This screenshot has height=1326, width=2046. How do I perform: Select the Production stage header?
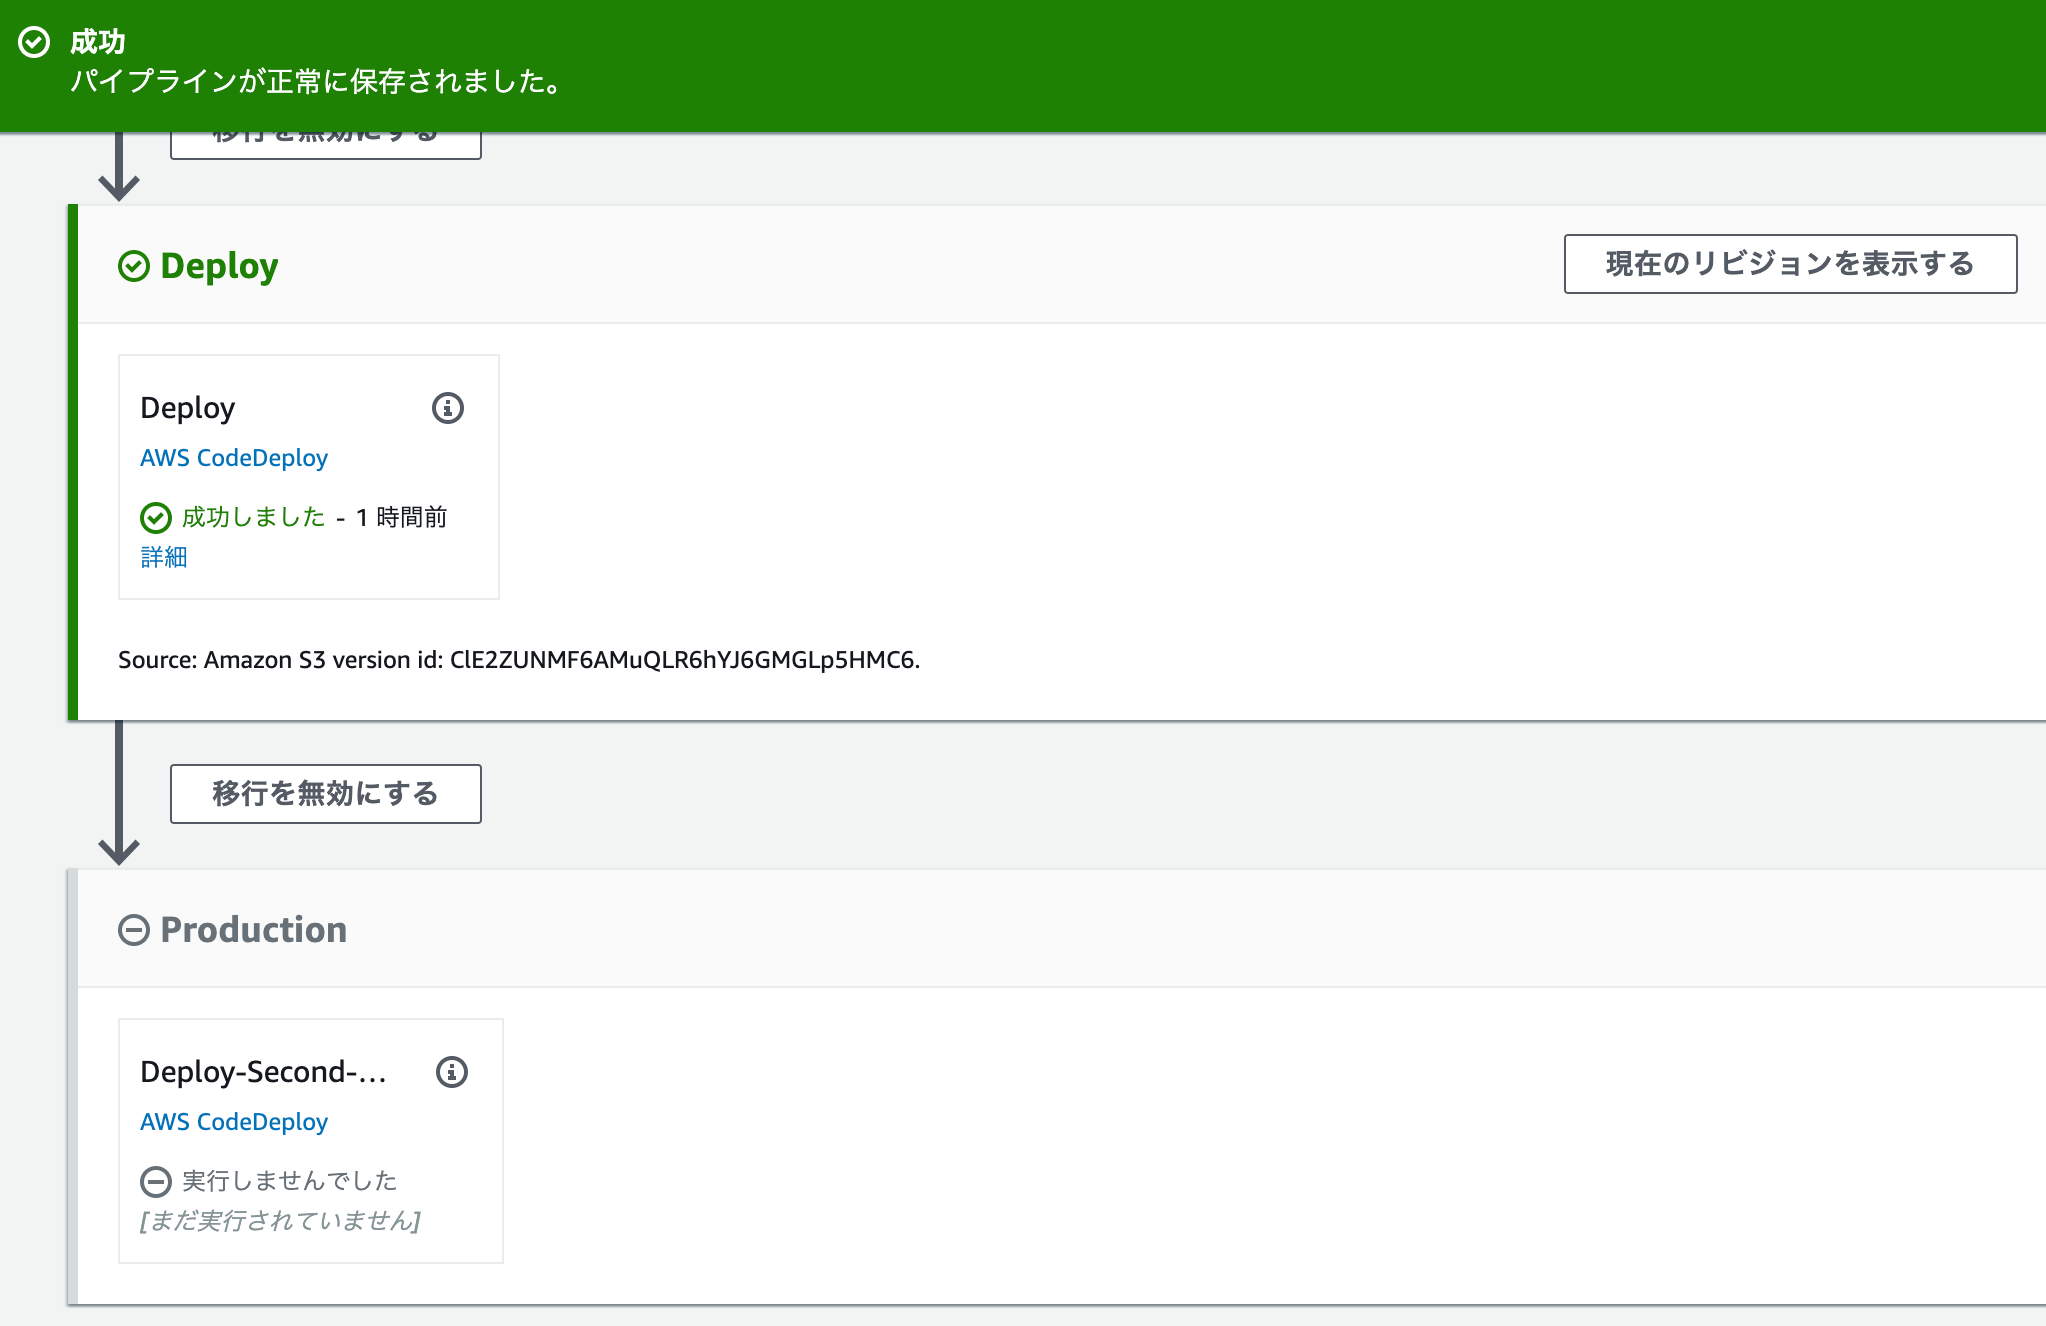(253, 930)
